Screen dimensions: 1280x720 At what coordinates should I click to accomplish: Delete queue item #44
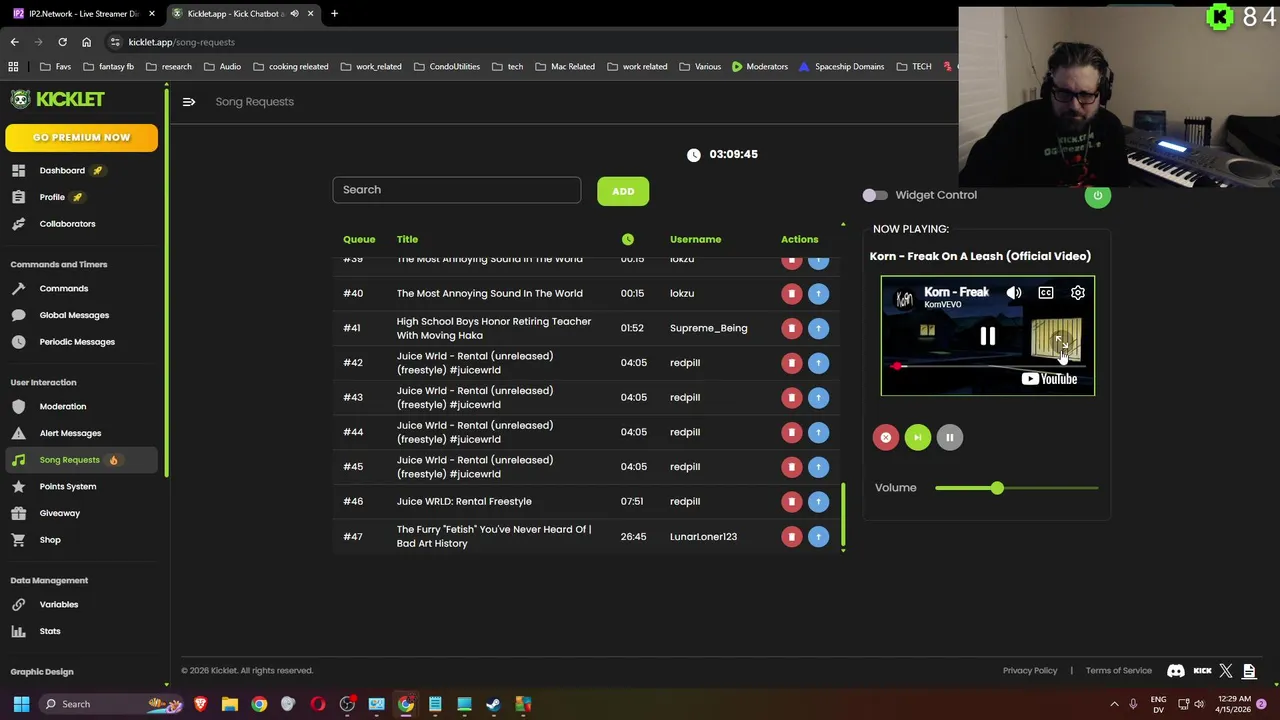791,432
